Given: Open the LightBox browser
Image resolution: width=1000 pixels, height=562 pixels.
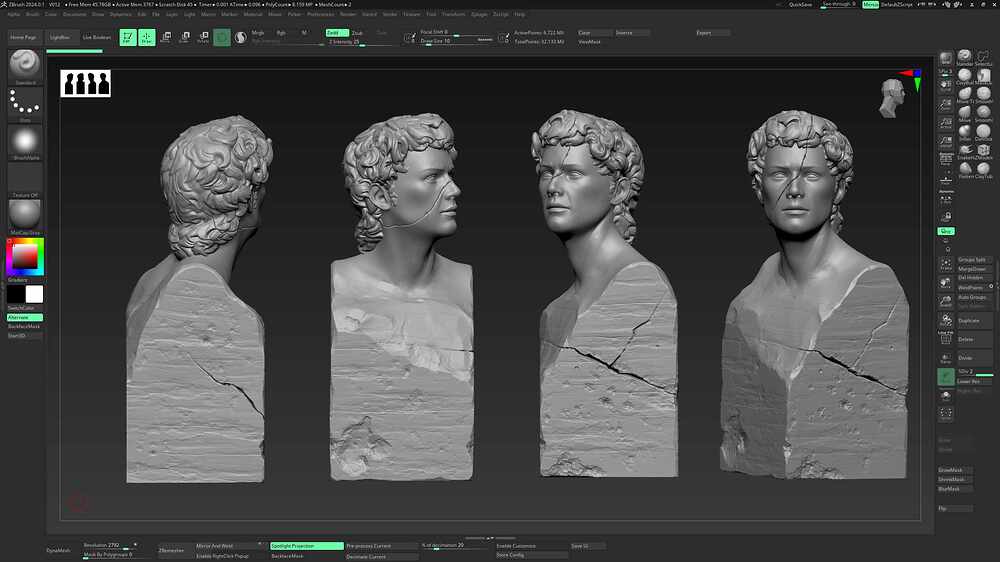Looking at the screenshot, I should 60,38.
